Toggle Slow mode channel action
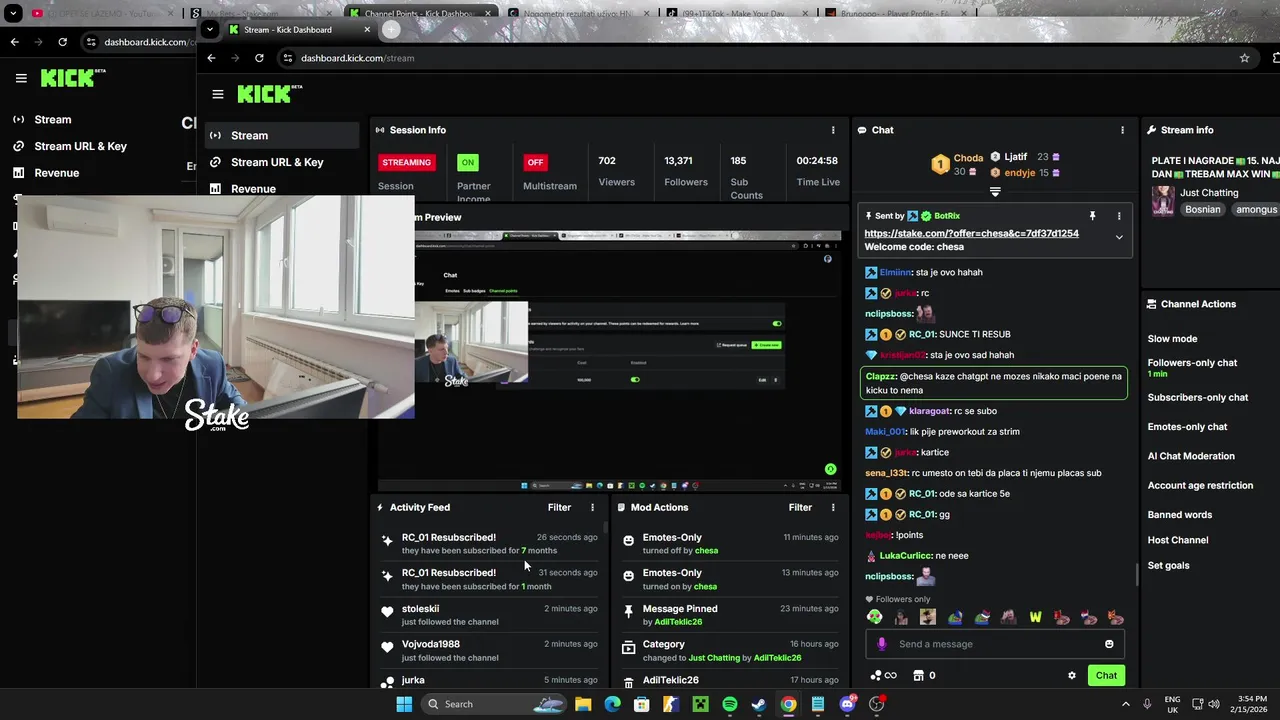Image resolution: width=1280 pixels, height=720 pixels. pos(1172,339)
